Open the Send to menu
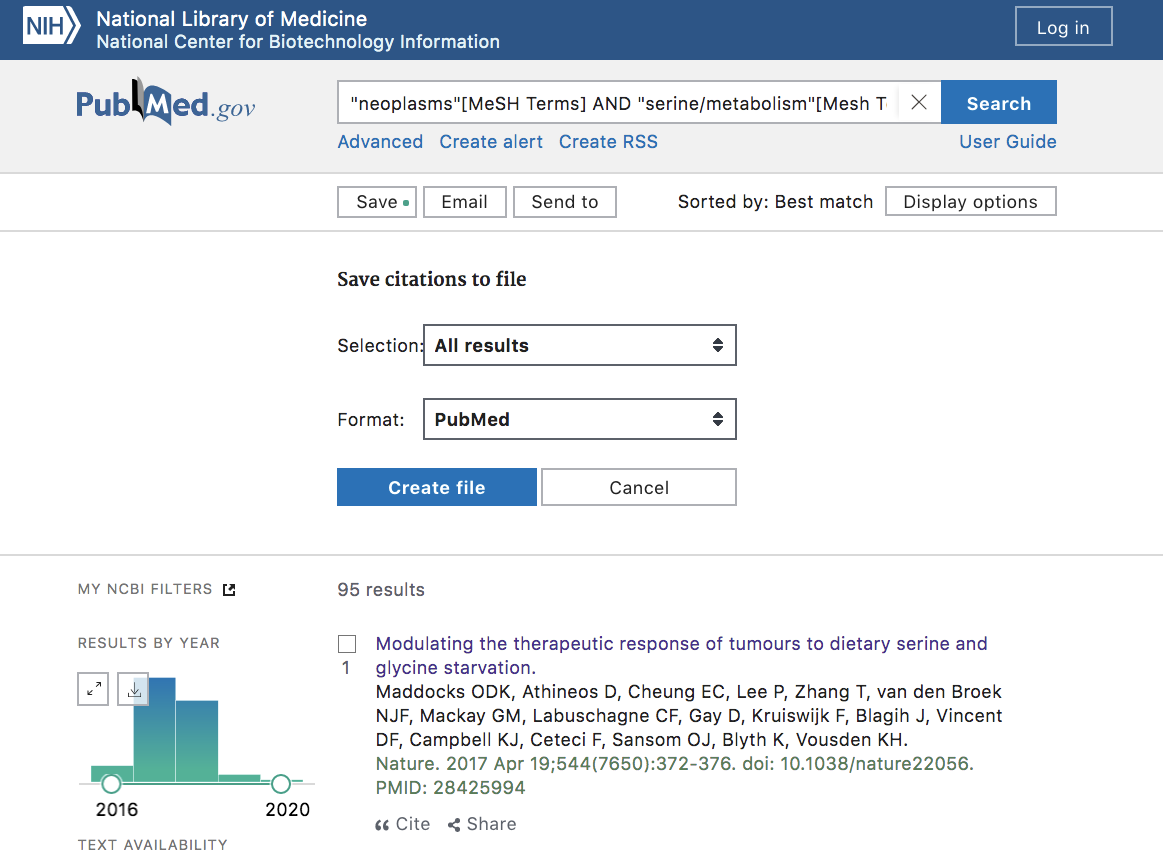The image size is (1163, 858). click(x=565, y=202)
